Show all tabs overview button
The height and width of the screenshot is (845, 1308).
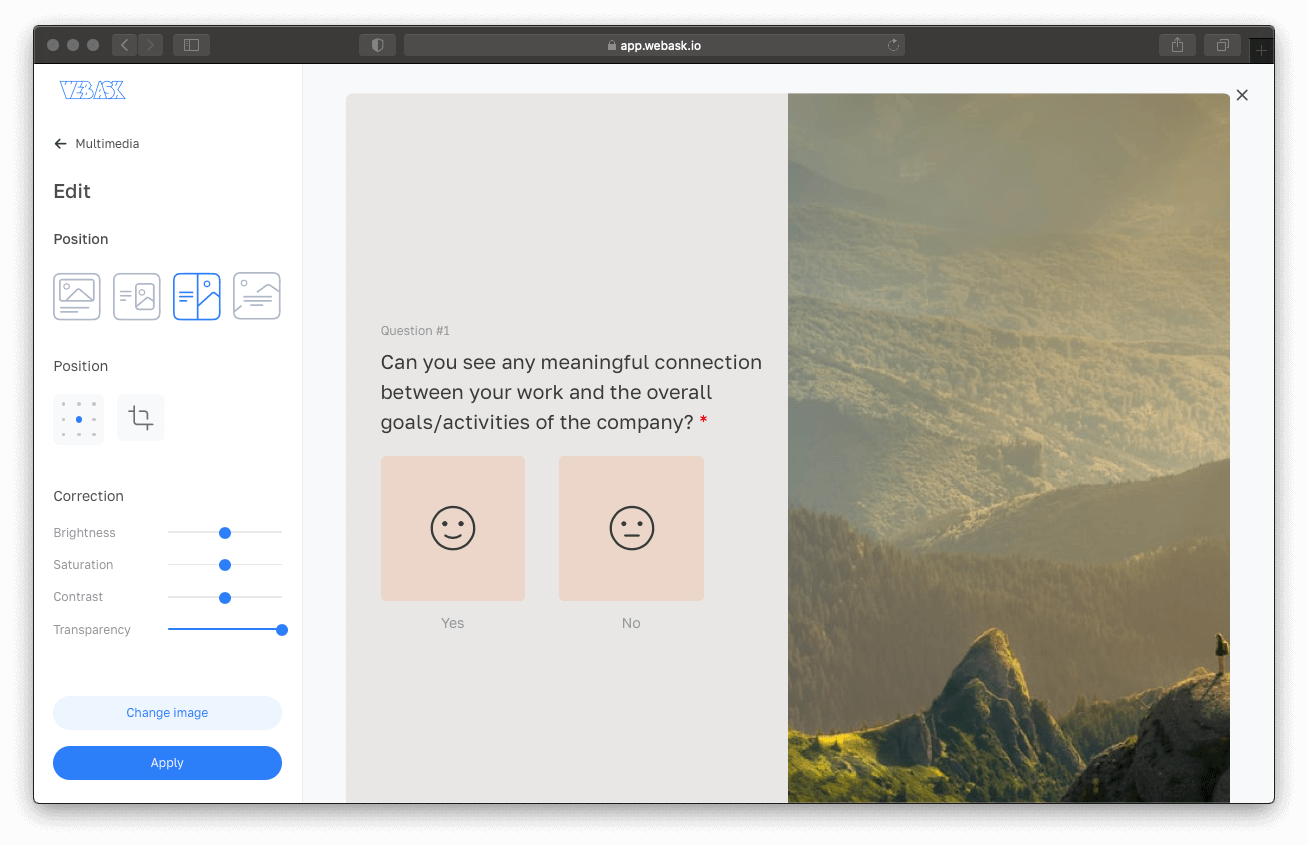[1222, 45]
